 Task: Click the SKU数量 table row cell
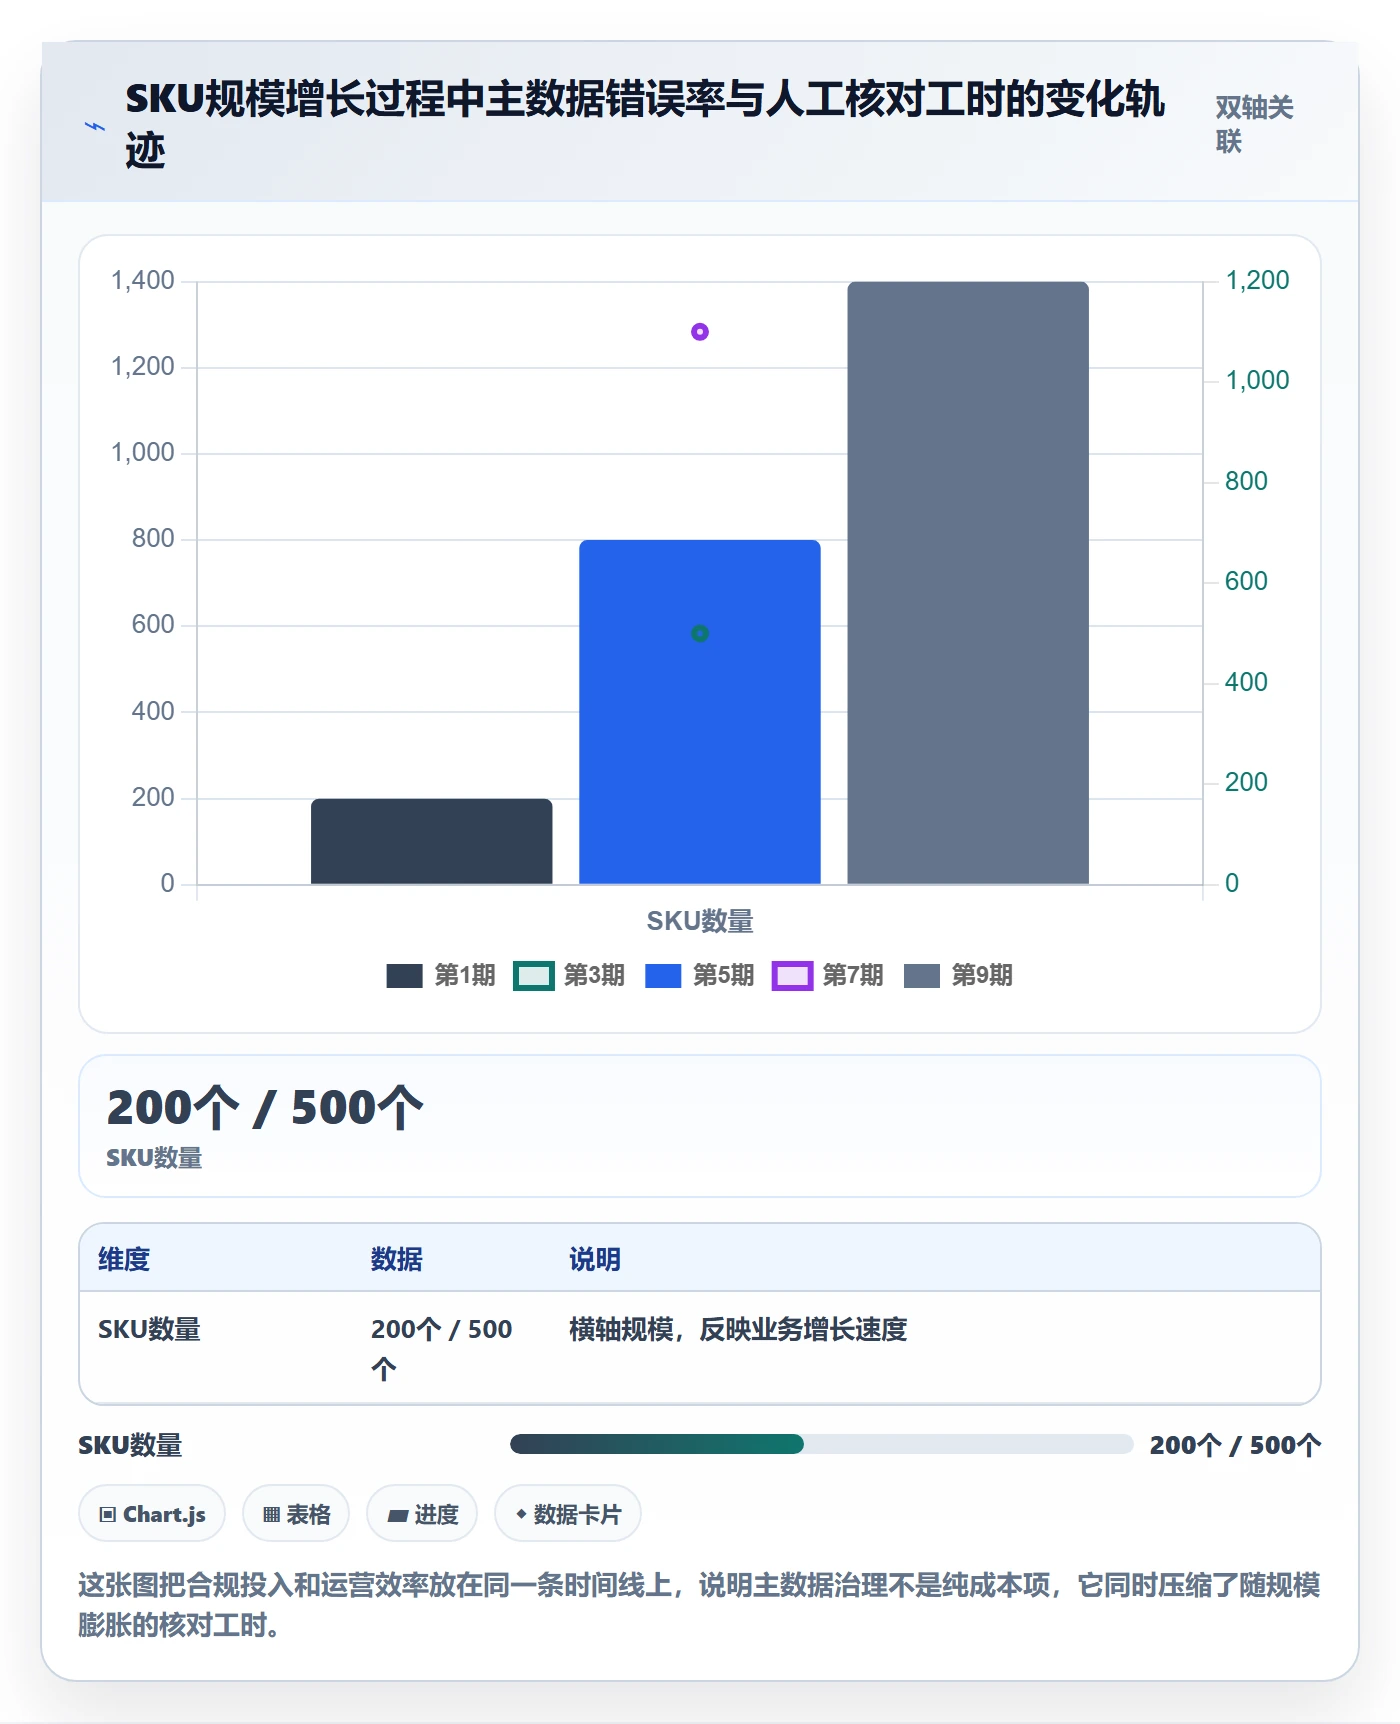click(x=150, y=1329)
